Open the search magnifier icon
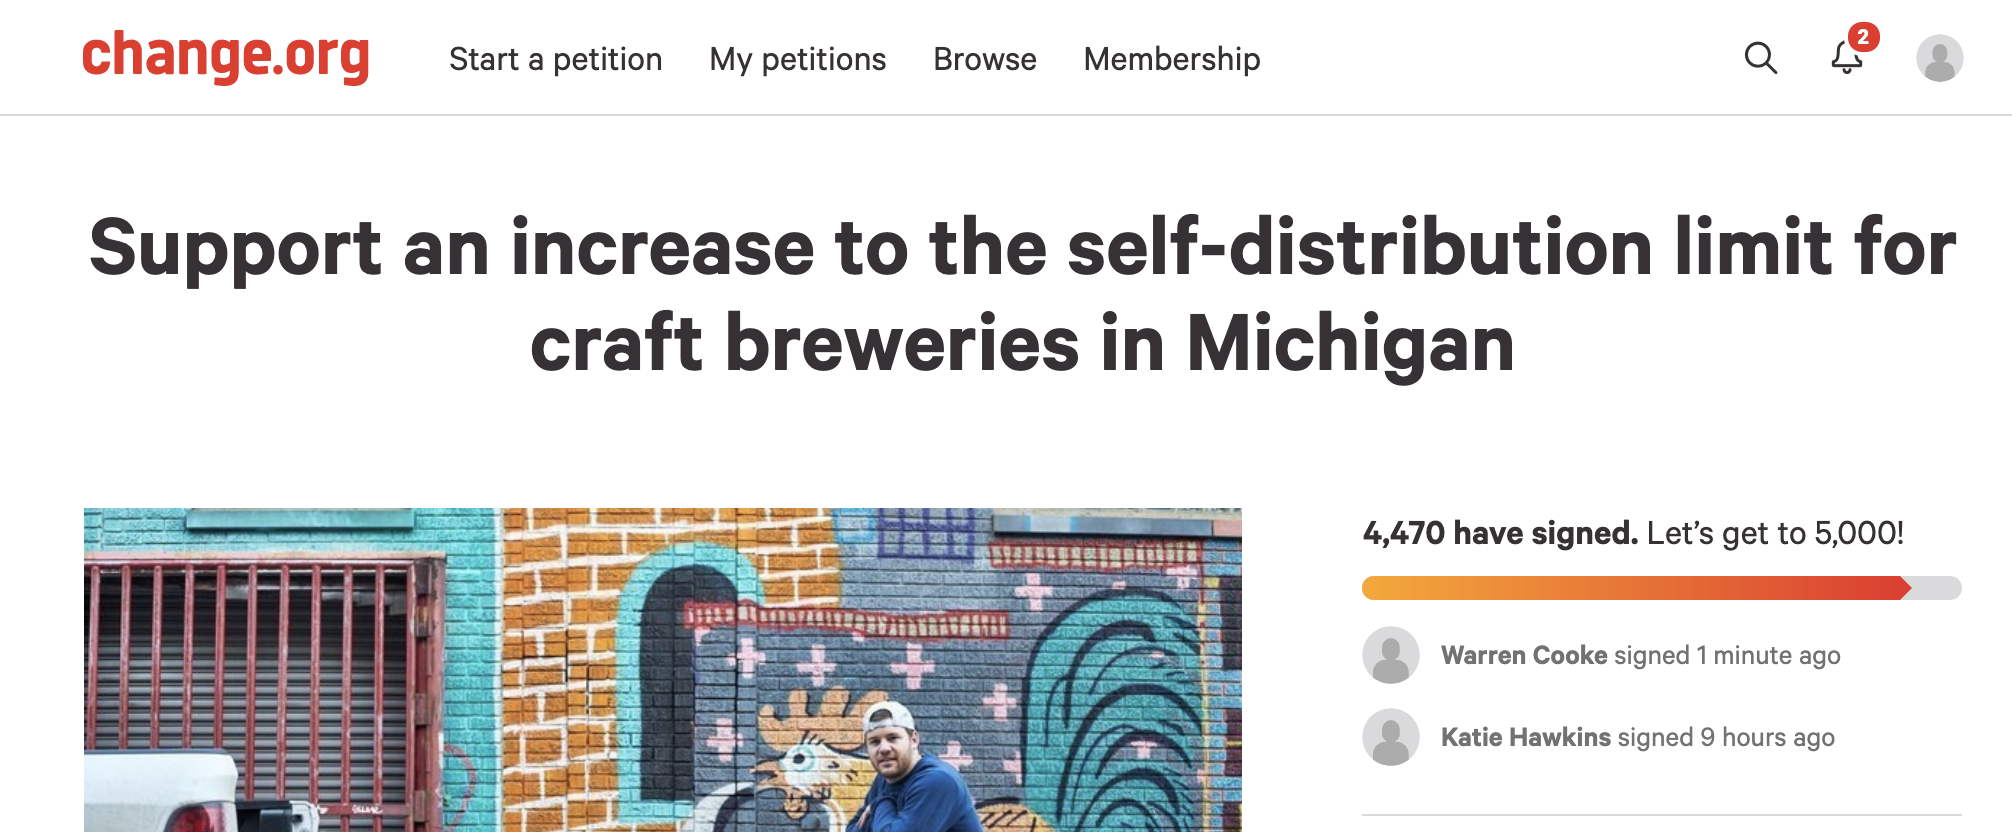 tap(1760, 58)
